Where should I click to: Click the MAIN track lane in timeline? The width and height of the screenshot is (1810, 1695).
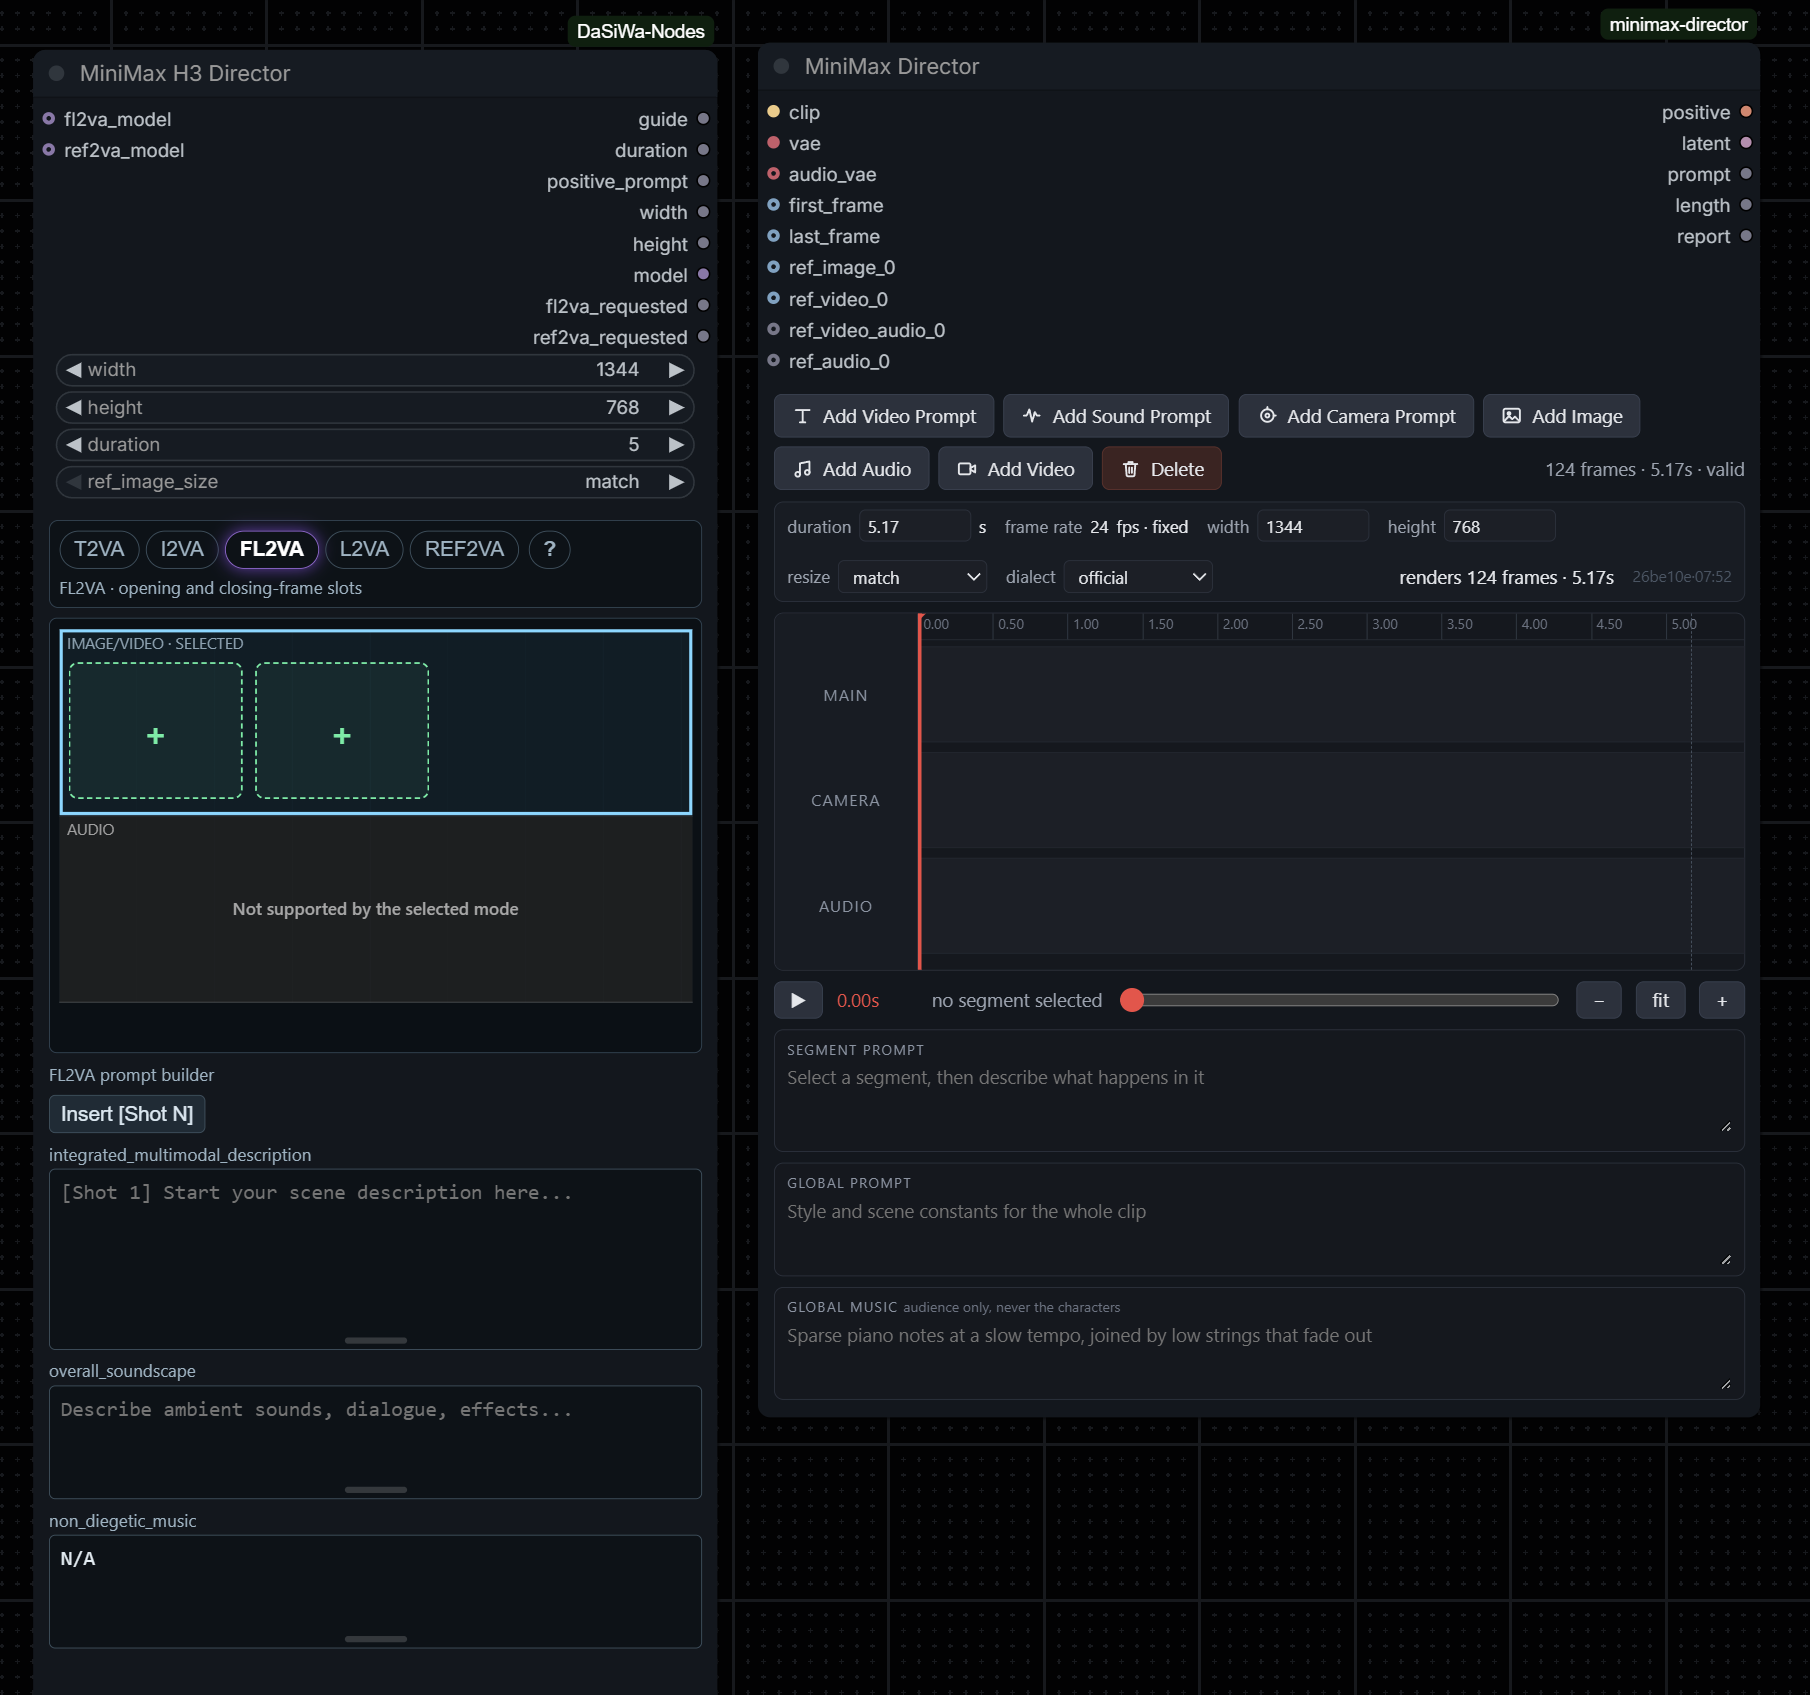pyautogui.click(x=1332, y=695)
